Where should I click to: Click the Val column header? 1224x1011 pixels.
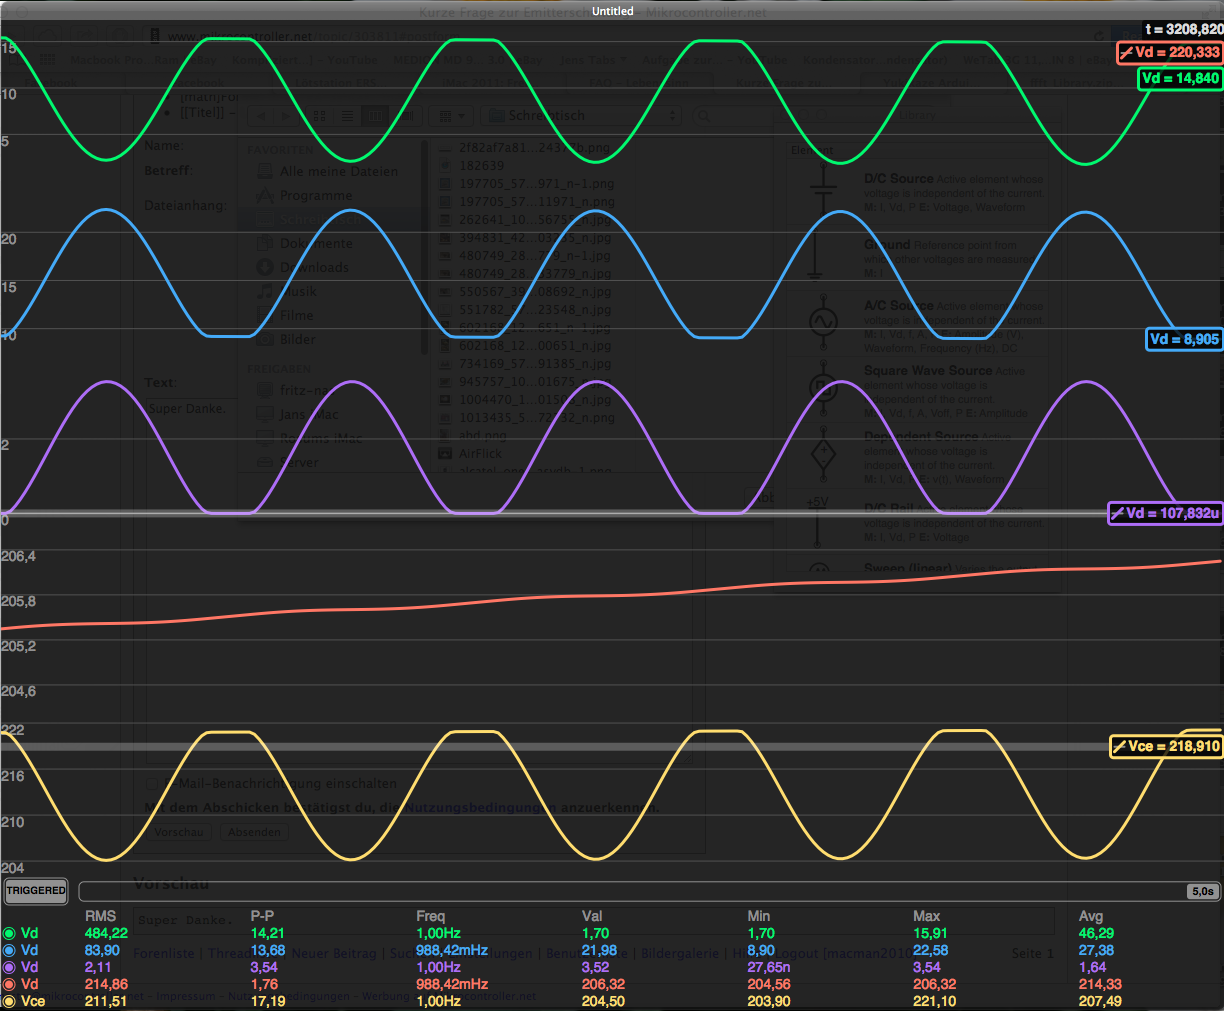[x=592, y=916]
